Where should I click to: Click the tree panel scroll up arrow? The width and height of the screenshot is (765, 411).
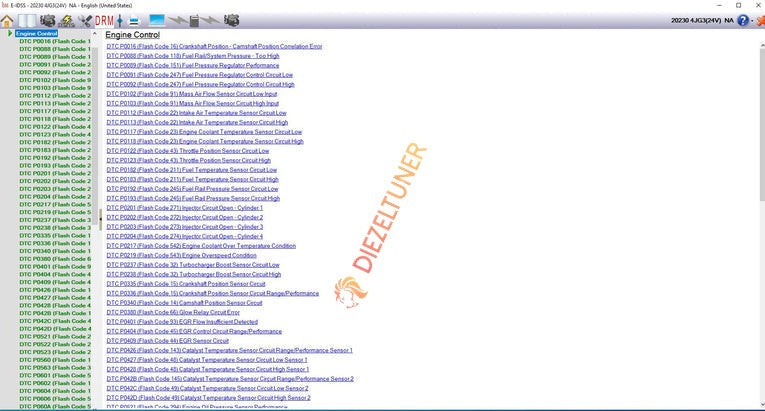[95, 34]
